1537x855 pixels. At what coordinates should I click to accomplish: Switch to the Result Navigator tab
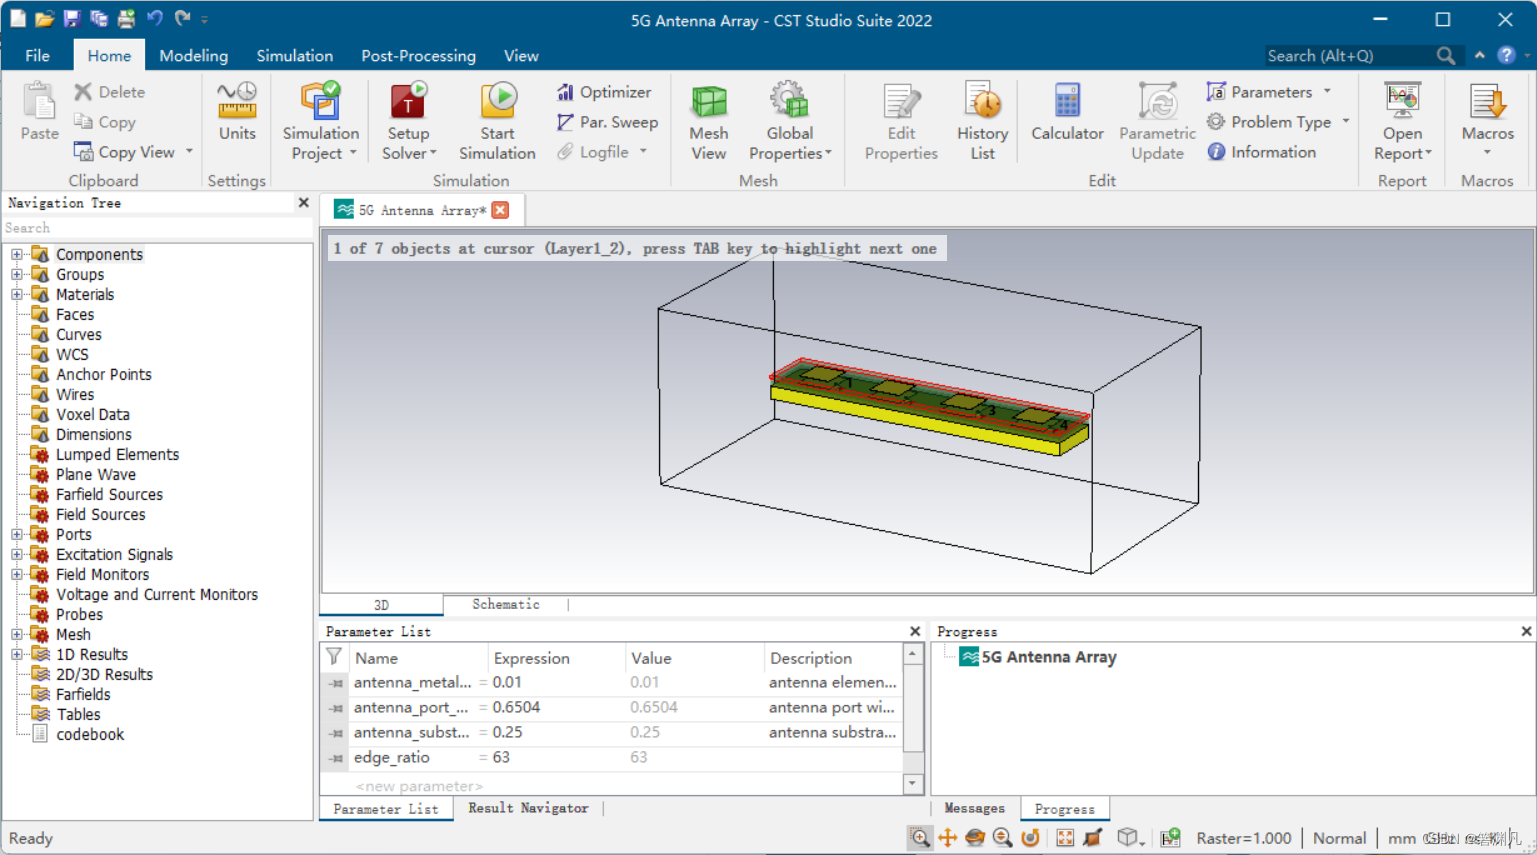(528, 808)
